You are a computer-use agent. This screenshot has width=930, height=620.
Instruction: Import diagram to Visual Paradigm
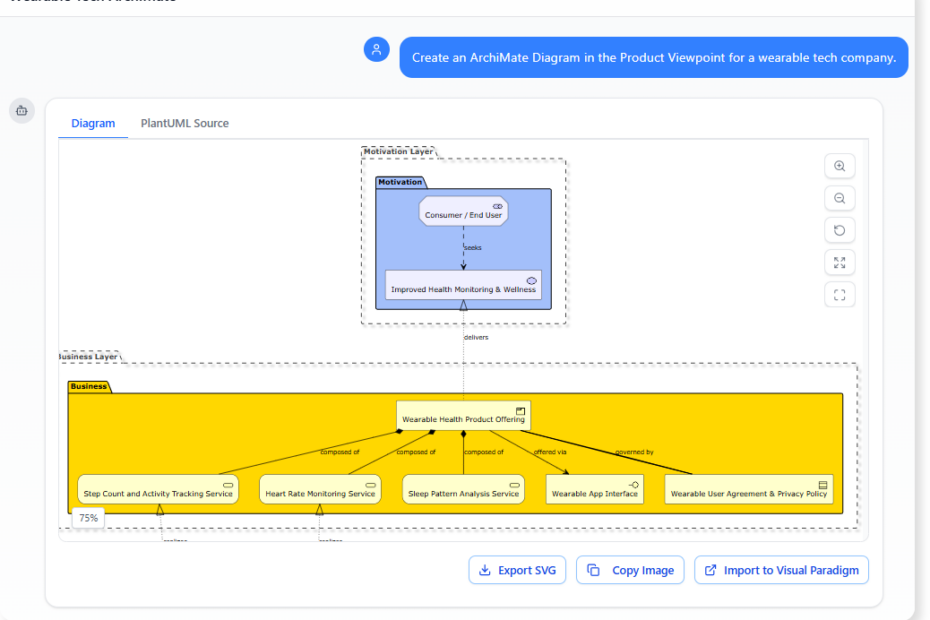[781, 570]
